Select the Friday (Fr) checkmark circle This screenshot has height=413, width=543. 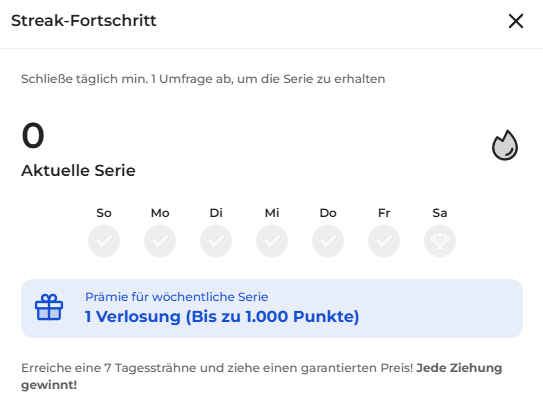pos(384,241)
